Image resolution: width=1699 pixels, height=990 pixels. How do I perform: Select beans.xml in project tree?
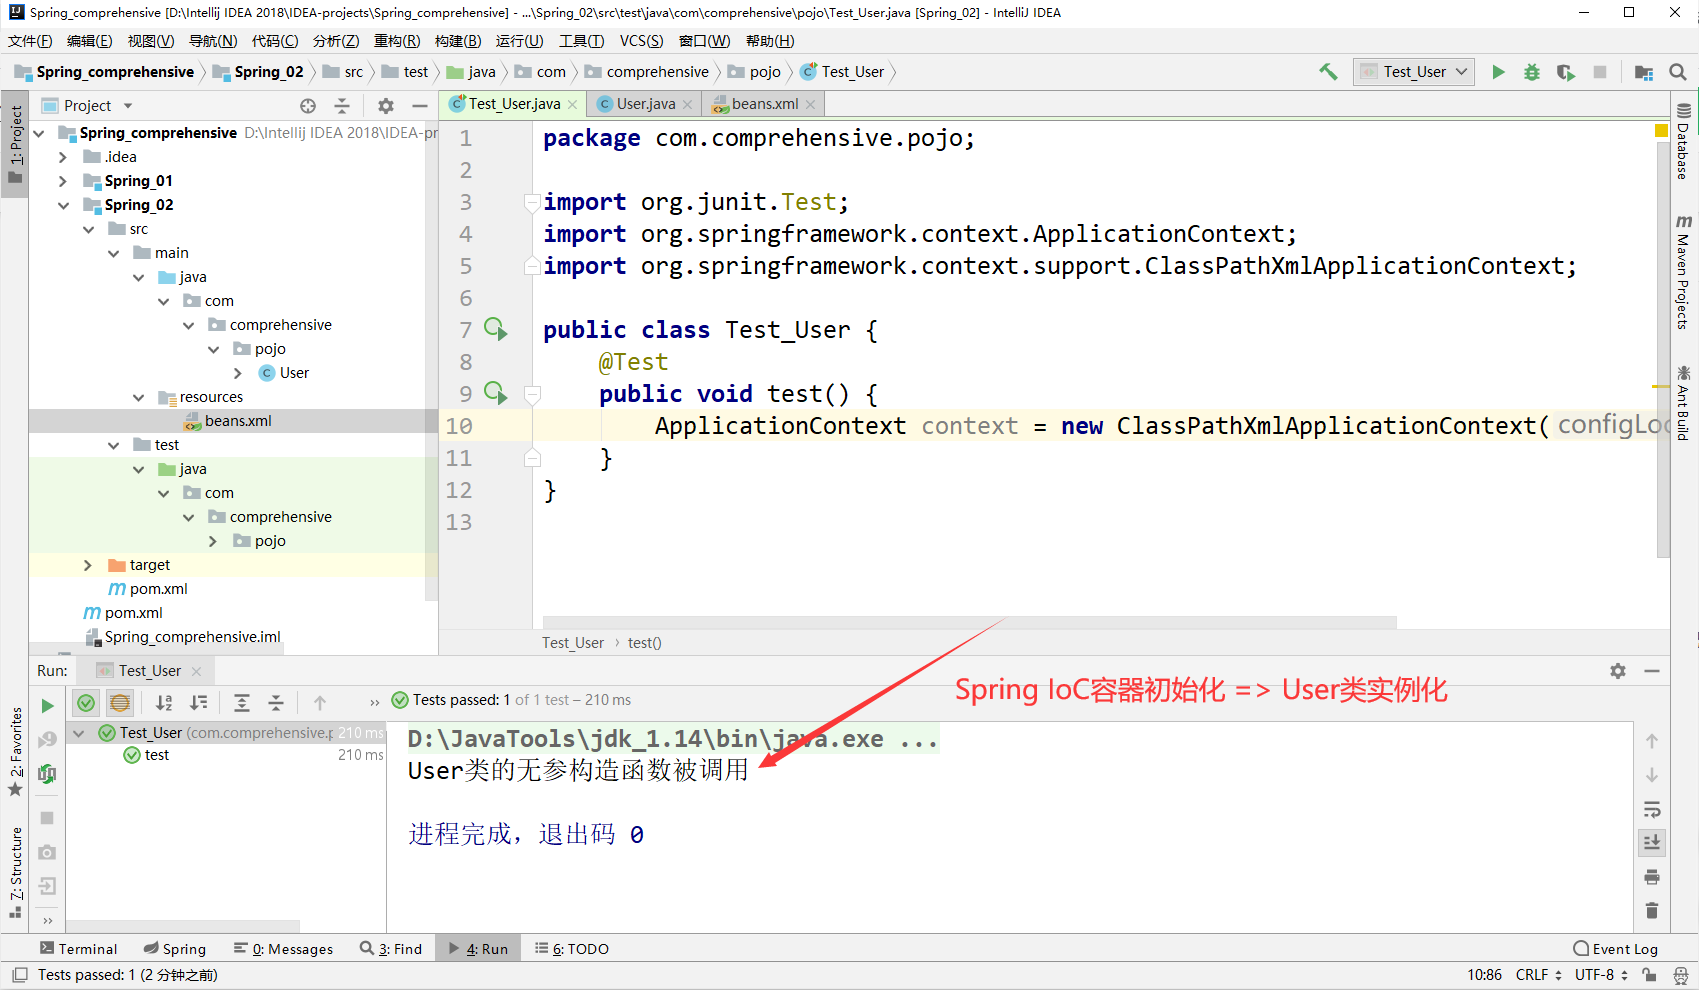[x=228, y=421]
